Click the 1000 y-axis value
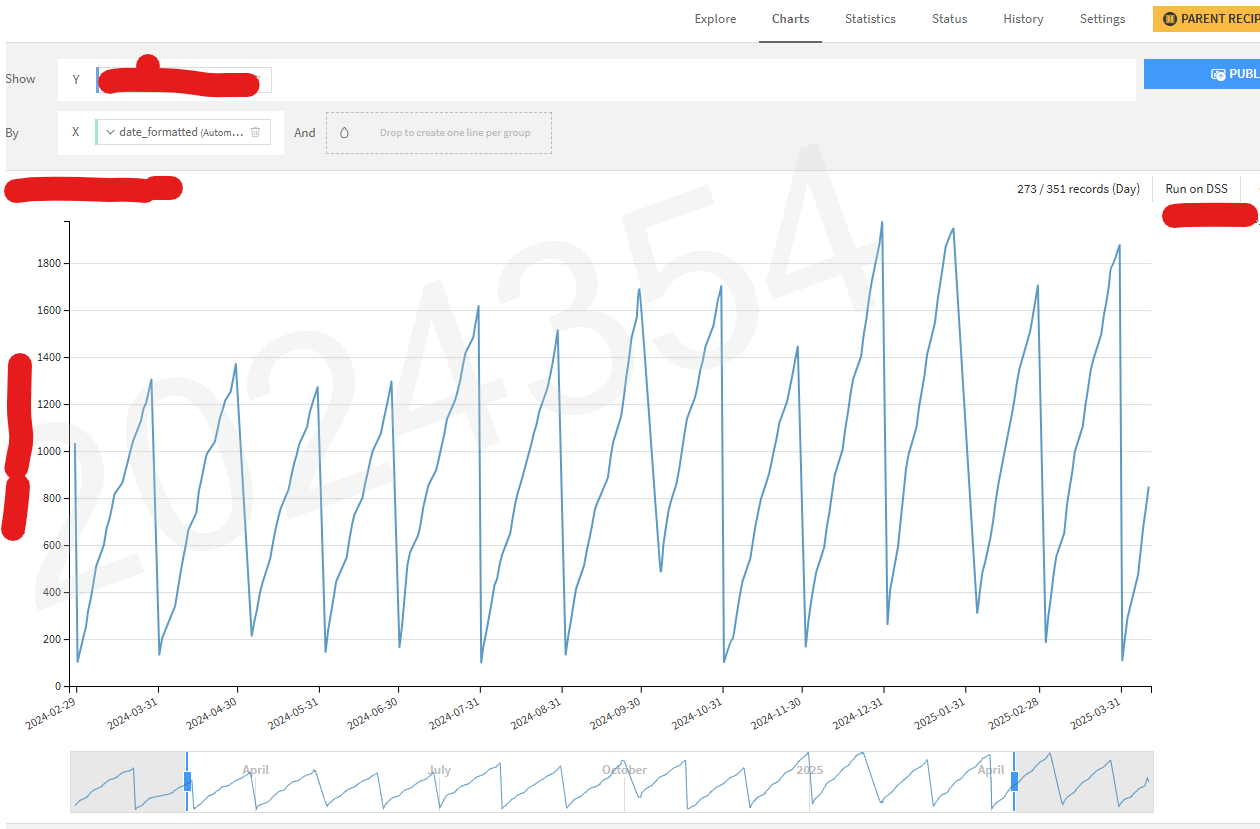Viewport: 1260px width, 829px height. coord(50,452)
